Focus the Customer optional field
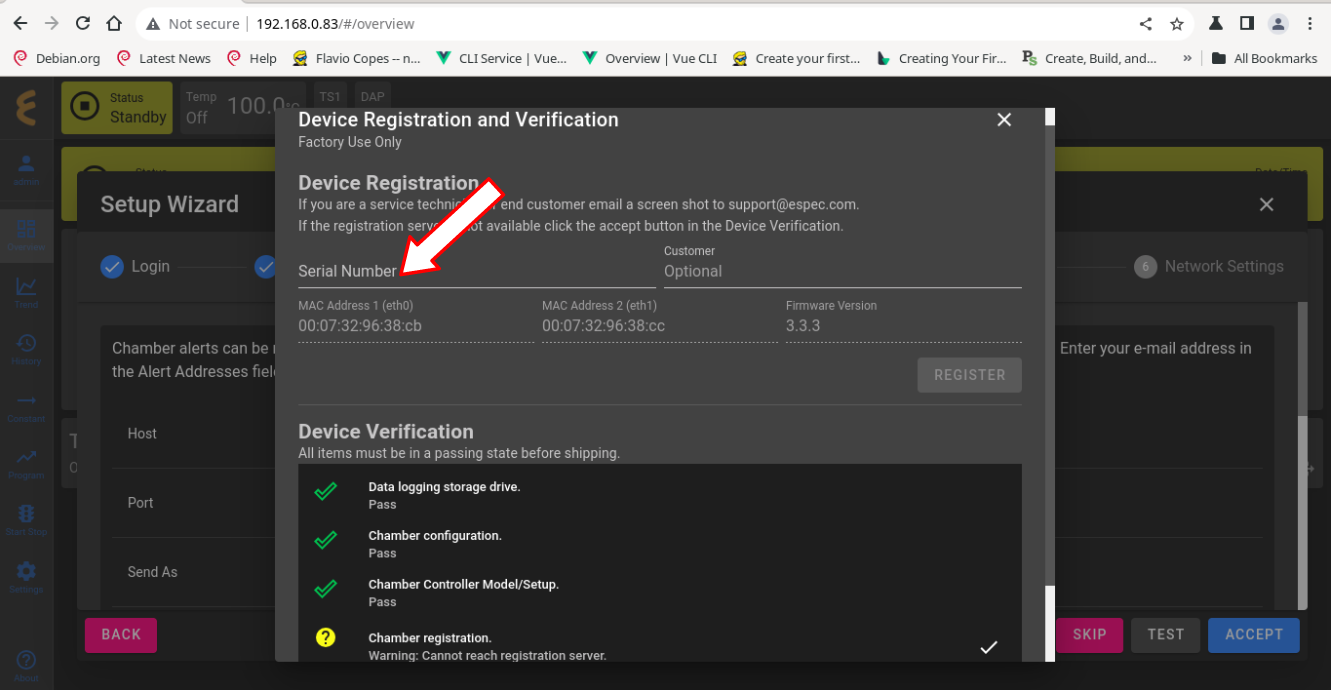The height and width of the screenshot is (690, 1332). point(843,271)
